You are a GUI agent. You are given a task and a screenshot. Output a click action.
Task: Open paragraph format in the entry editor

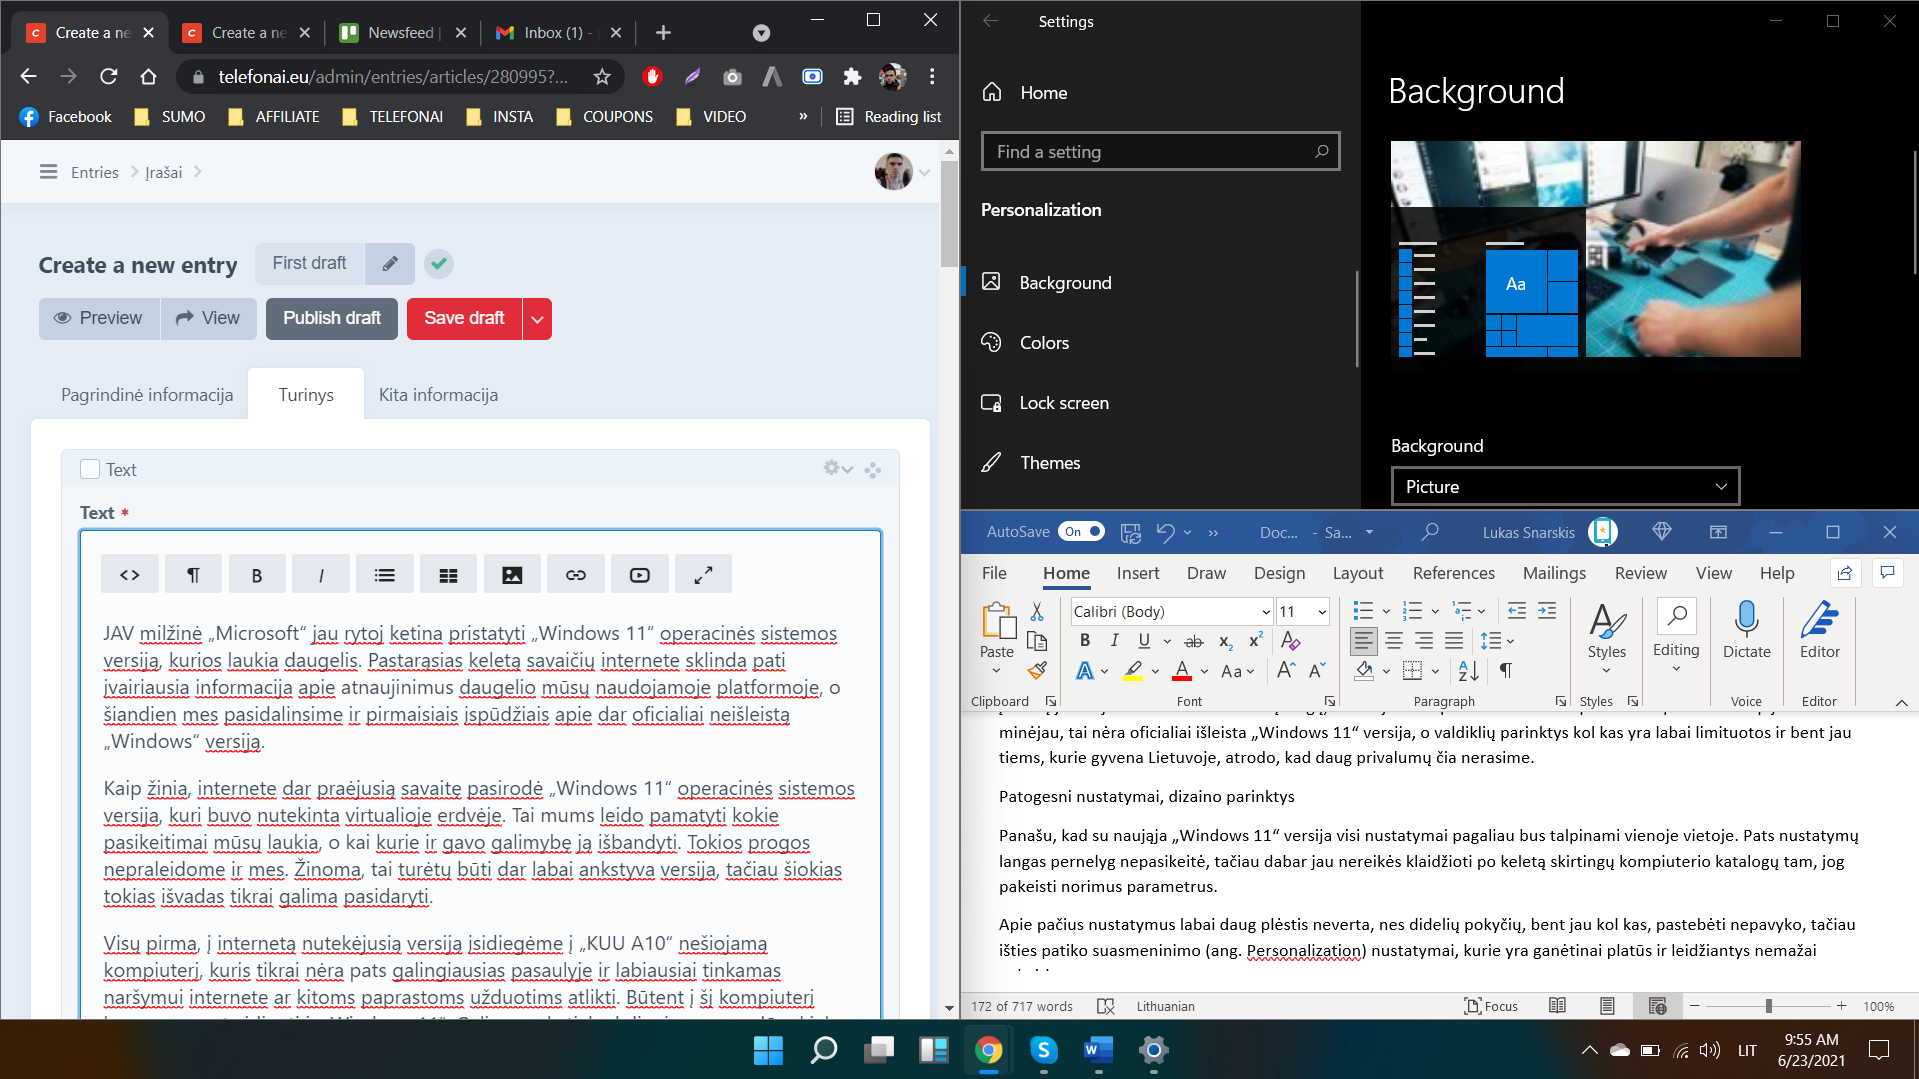click(x=194, y=575)
